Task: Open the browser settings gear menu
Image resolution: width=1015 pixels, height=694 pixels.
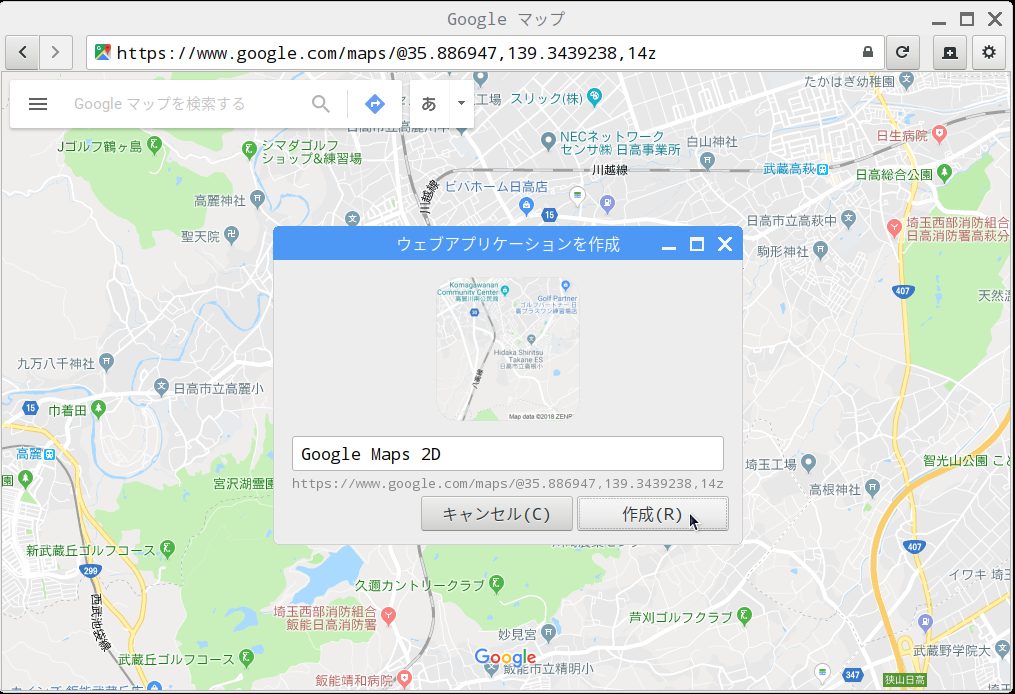Action: (x=988, y=52)
